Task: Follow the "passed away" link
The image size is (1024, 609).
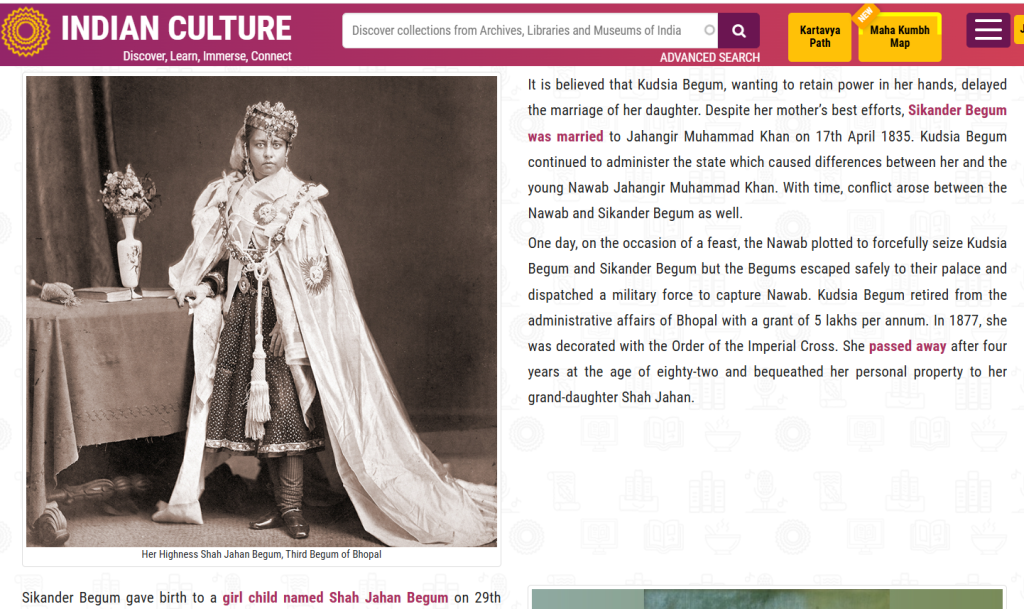Action: pos(907,346)
